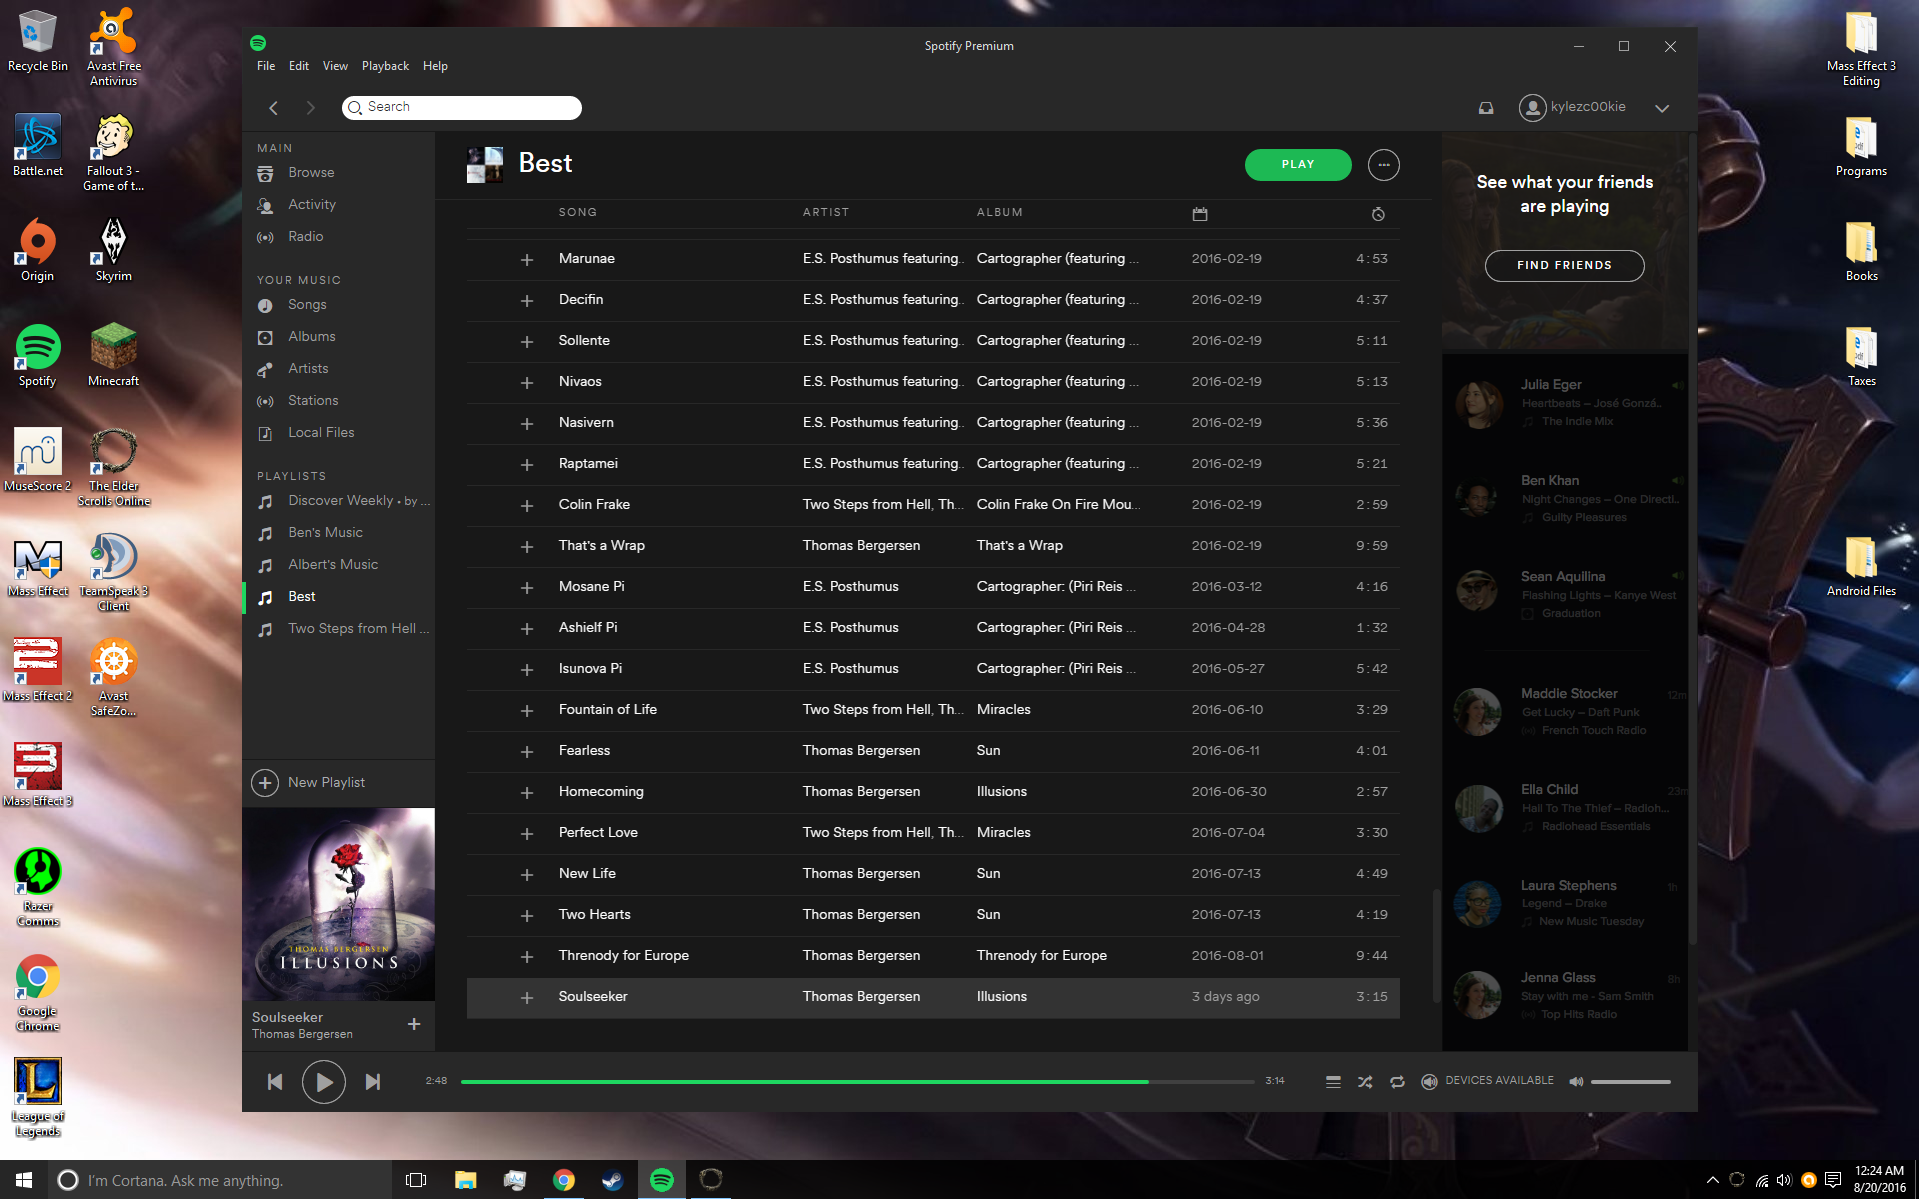The image size is (1919, 1199).
Task: Sort by ALBUM column header
Action: pyautogui.click(x=1000, y=213)
